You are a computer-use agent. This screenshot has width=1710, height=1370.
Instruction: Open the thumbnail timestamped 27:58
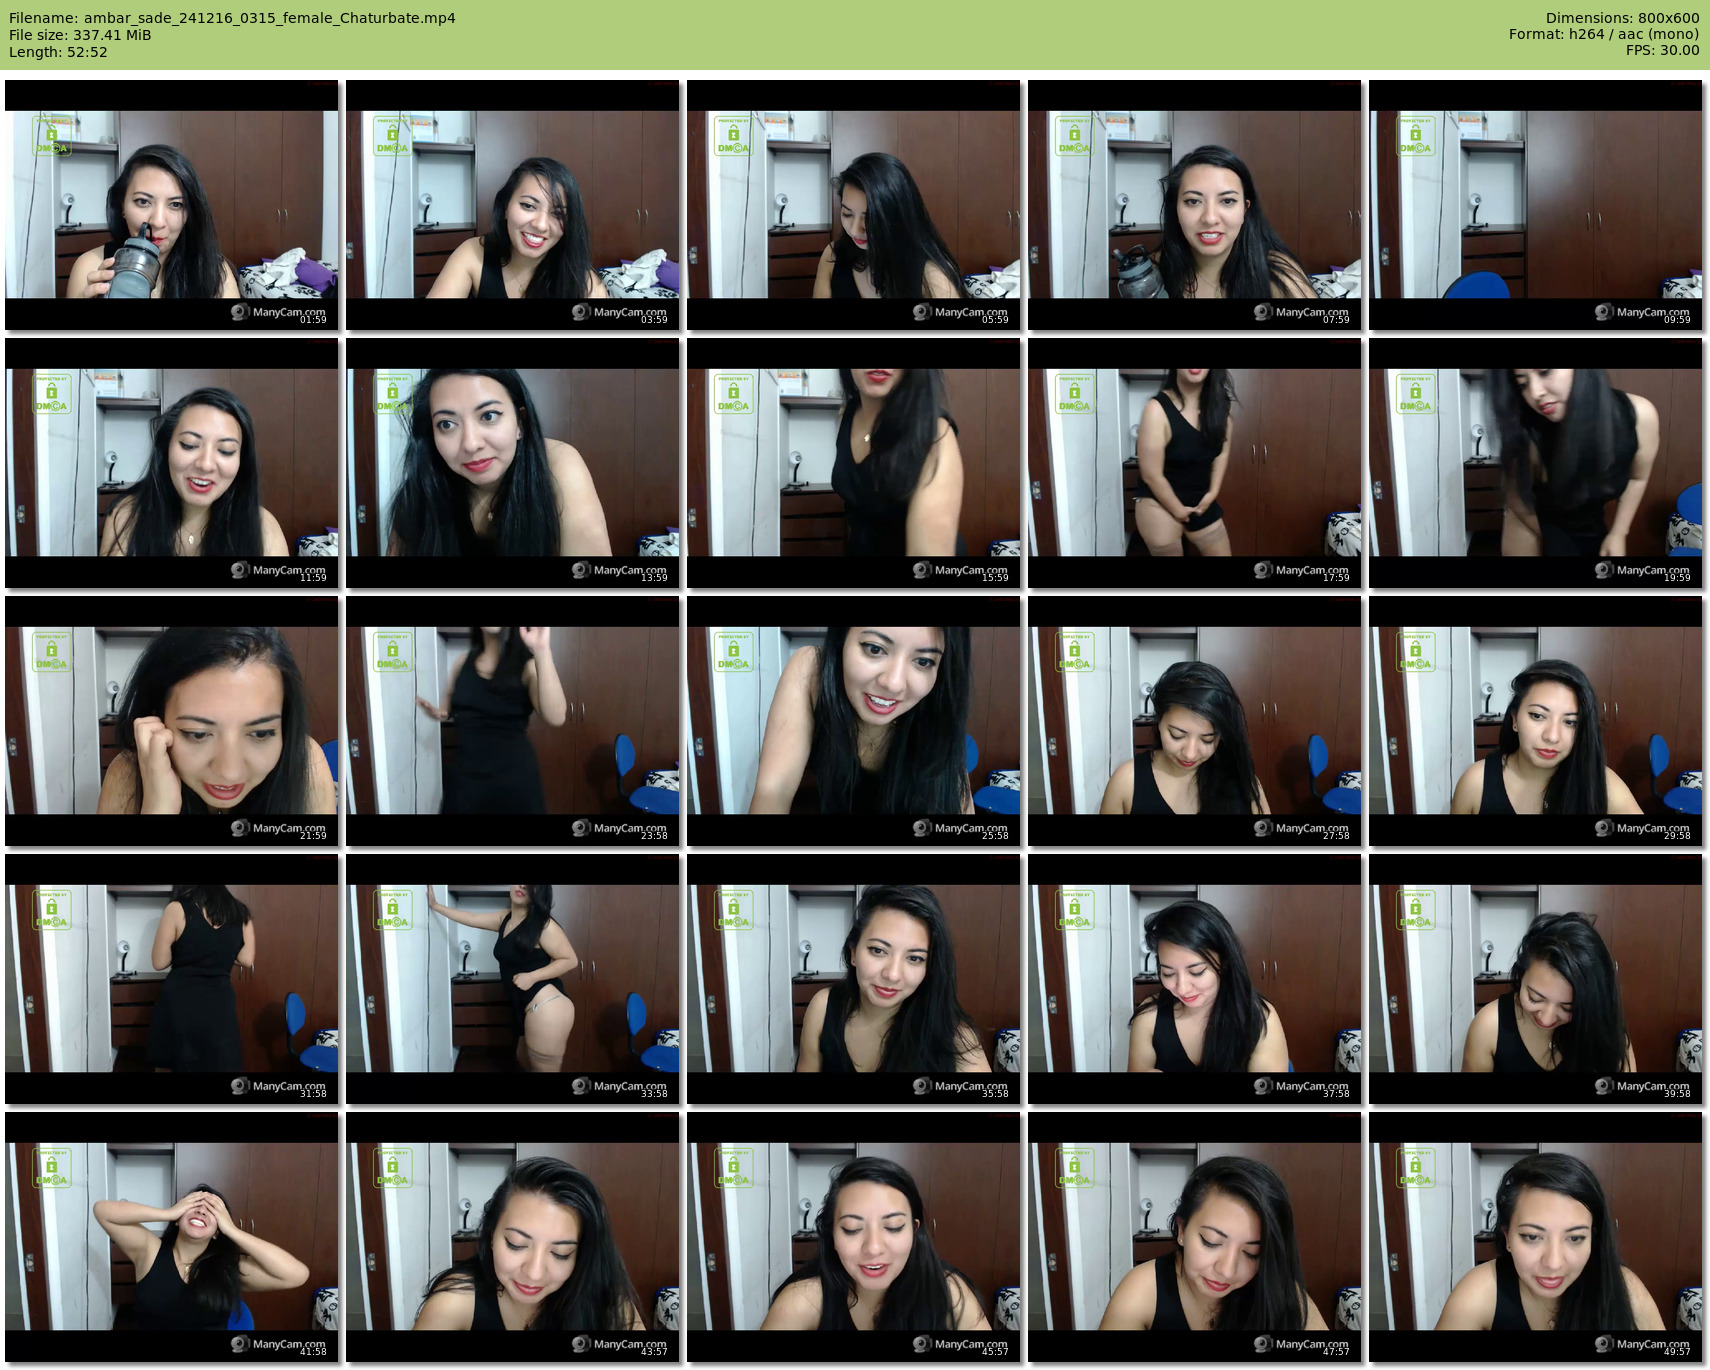tap(1194, 721)
